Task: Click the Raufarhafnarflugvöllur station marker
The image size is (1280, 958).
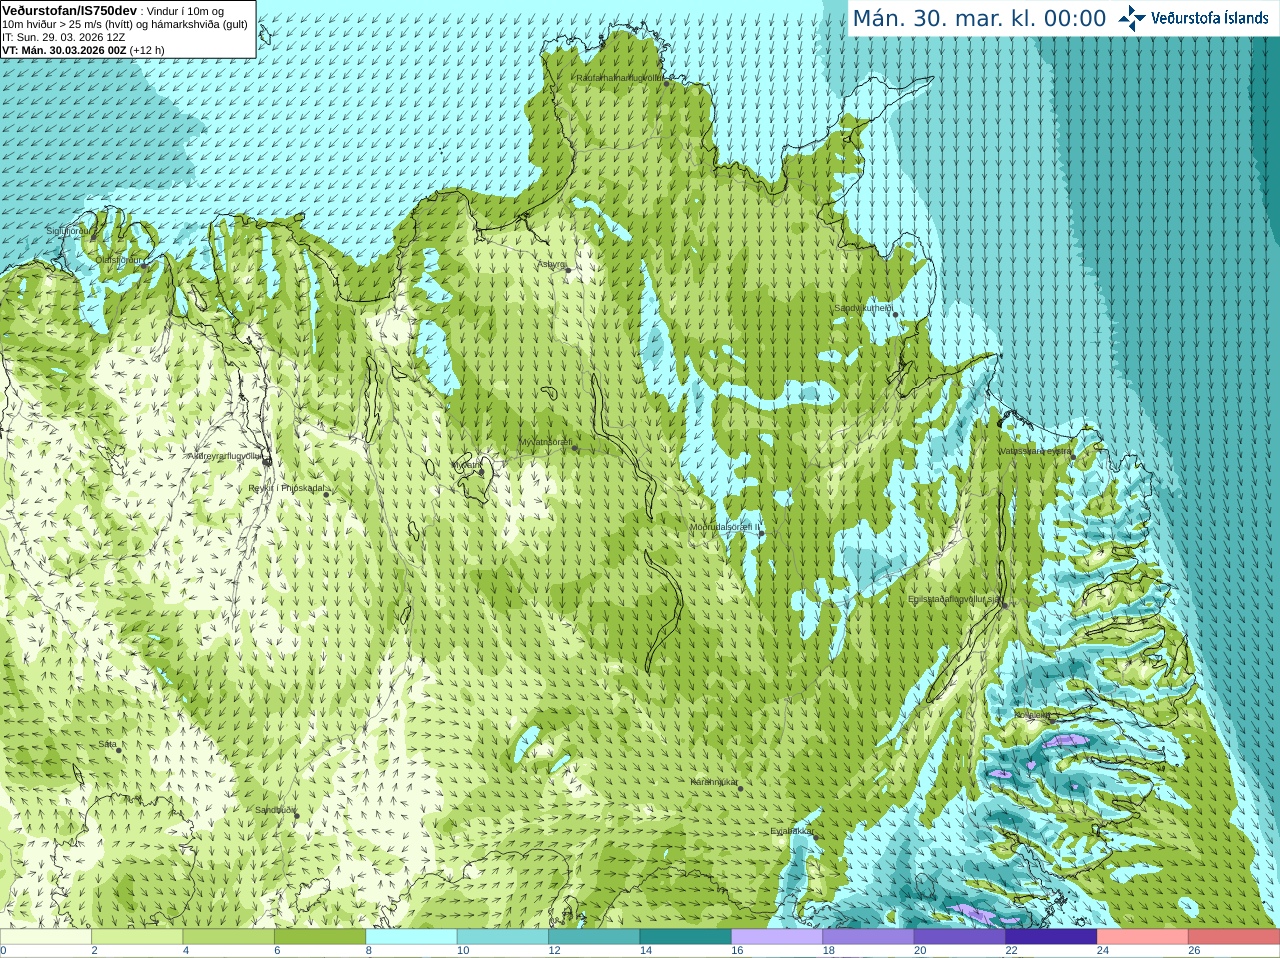Action: click(x=667, y=83)
